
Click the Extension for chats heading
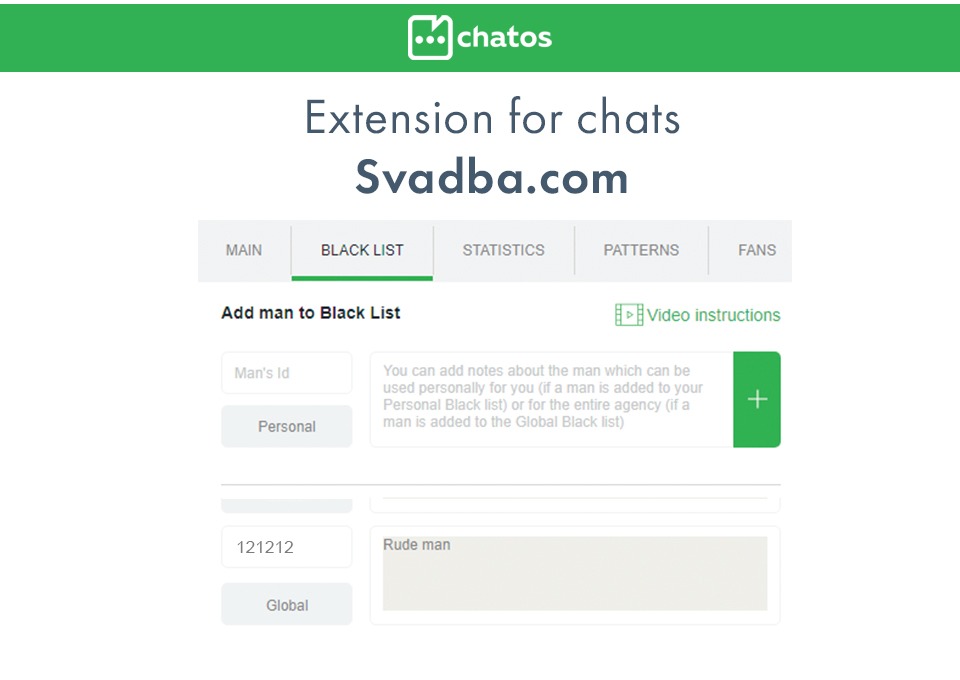click(492, 118)
